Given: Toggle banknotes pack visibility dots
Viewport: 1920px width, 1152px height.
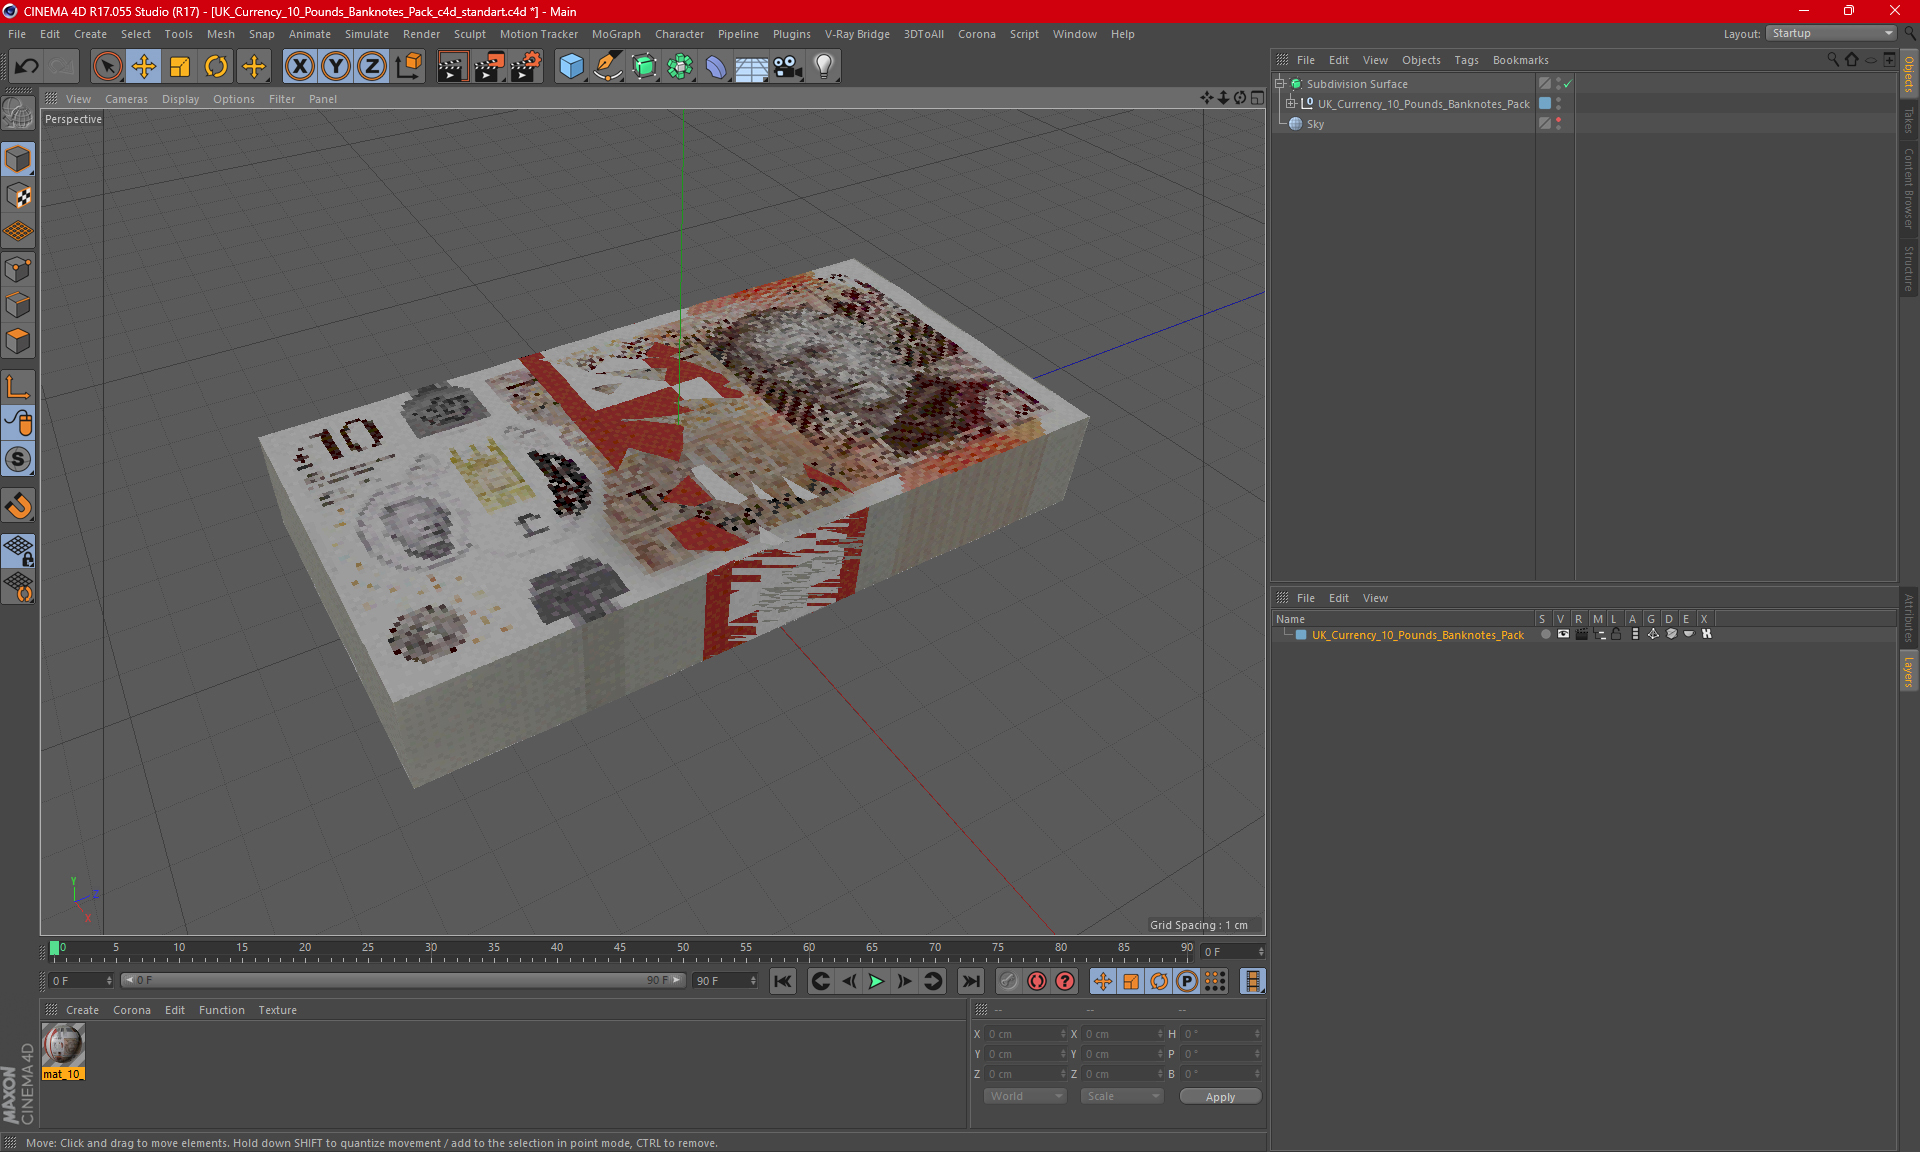Looking at the screenshot, I should tap(1558, 104).
